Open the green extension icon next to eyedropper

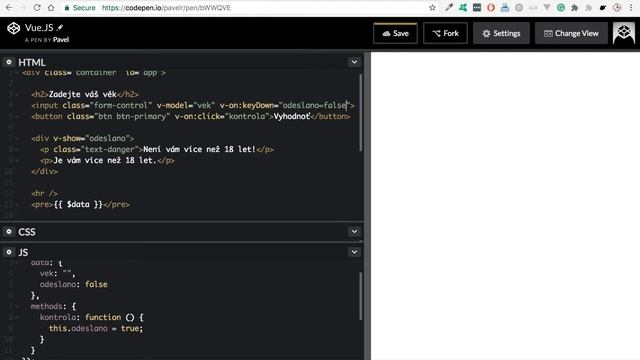coord(463,7)
